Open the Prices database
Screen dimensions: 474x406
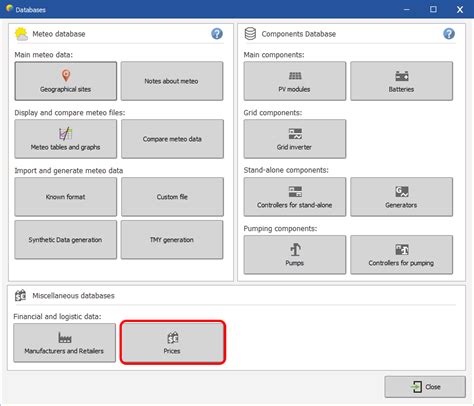click(x=173, y=343)
